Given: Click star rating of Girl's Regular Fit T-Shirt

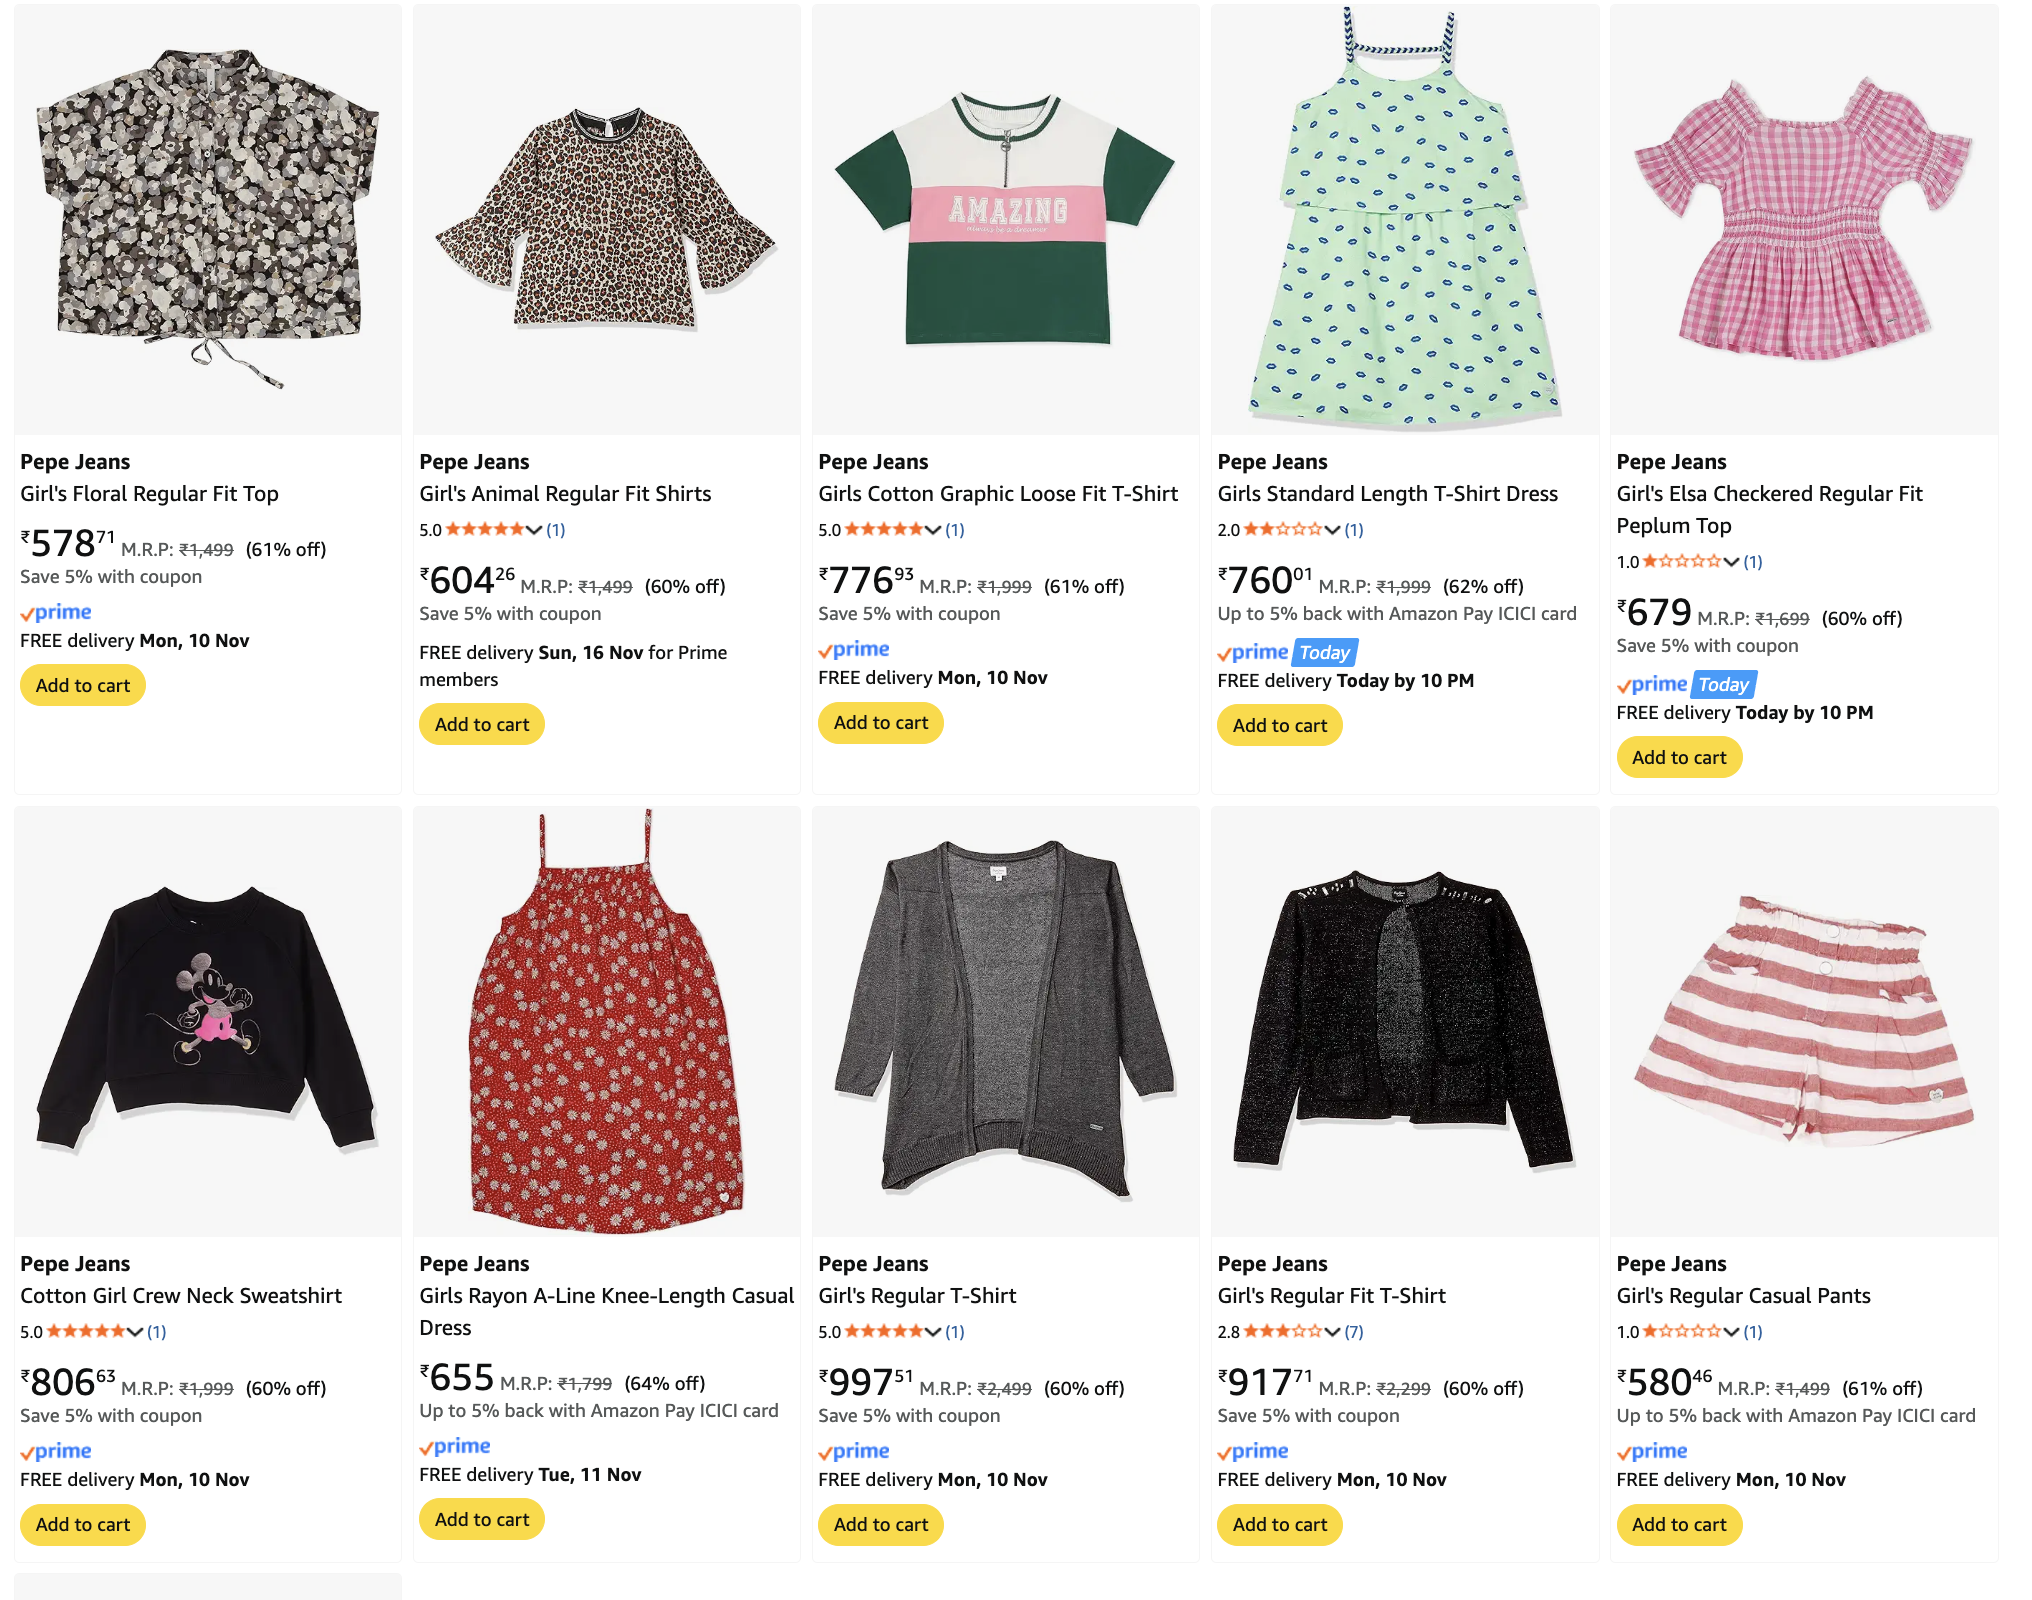Looking at the screenshot, I should (x=1282, y=1332).
